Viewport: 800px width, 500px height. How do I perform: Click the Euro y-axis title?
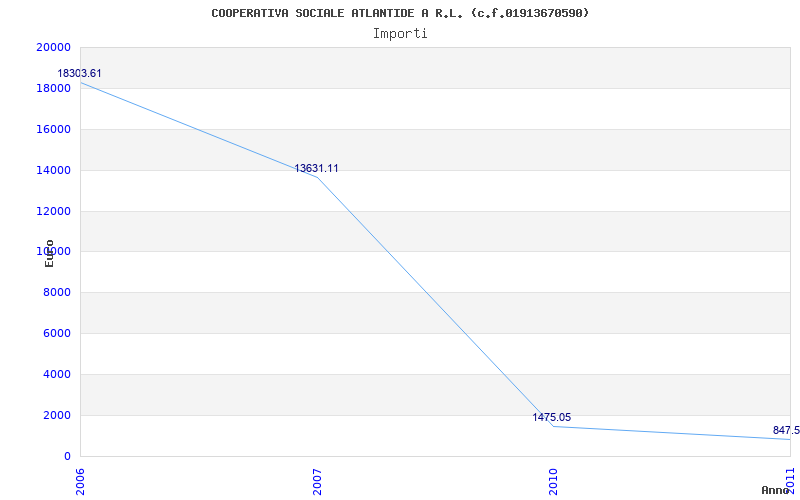[49, 253]
